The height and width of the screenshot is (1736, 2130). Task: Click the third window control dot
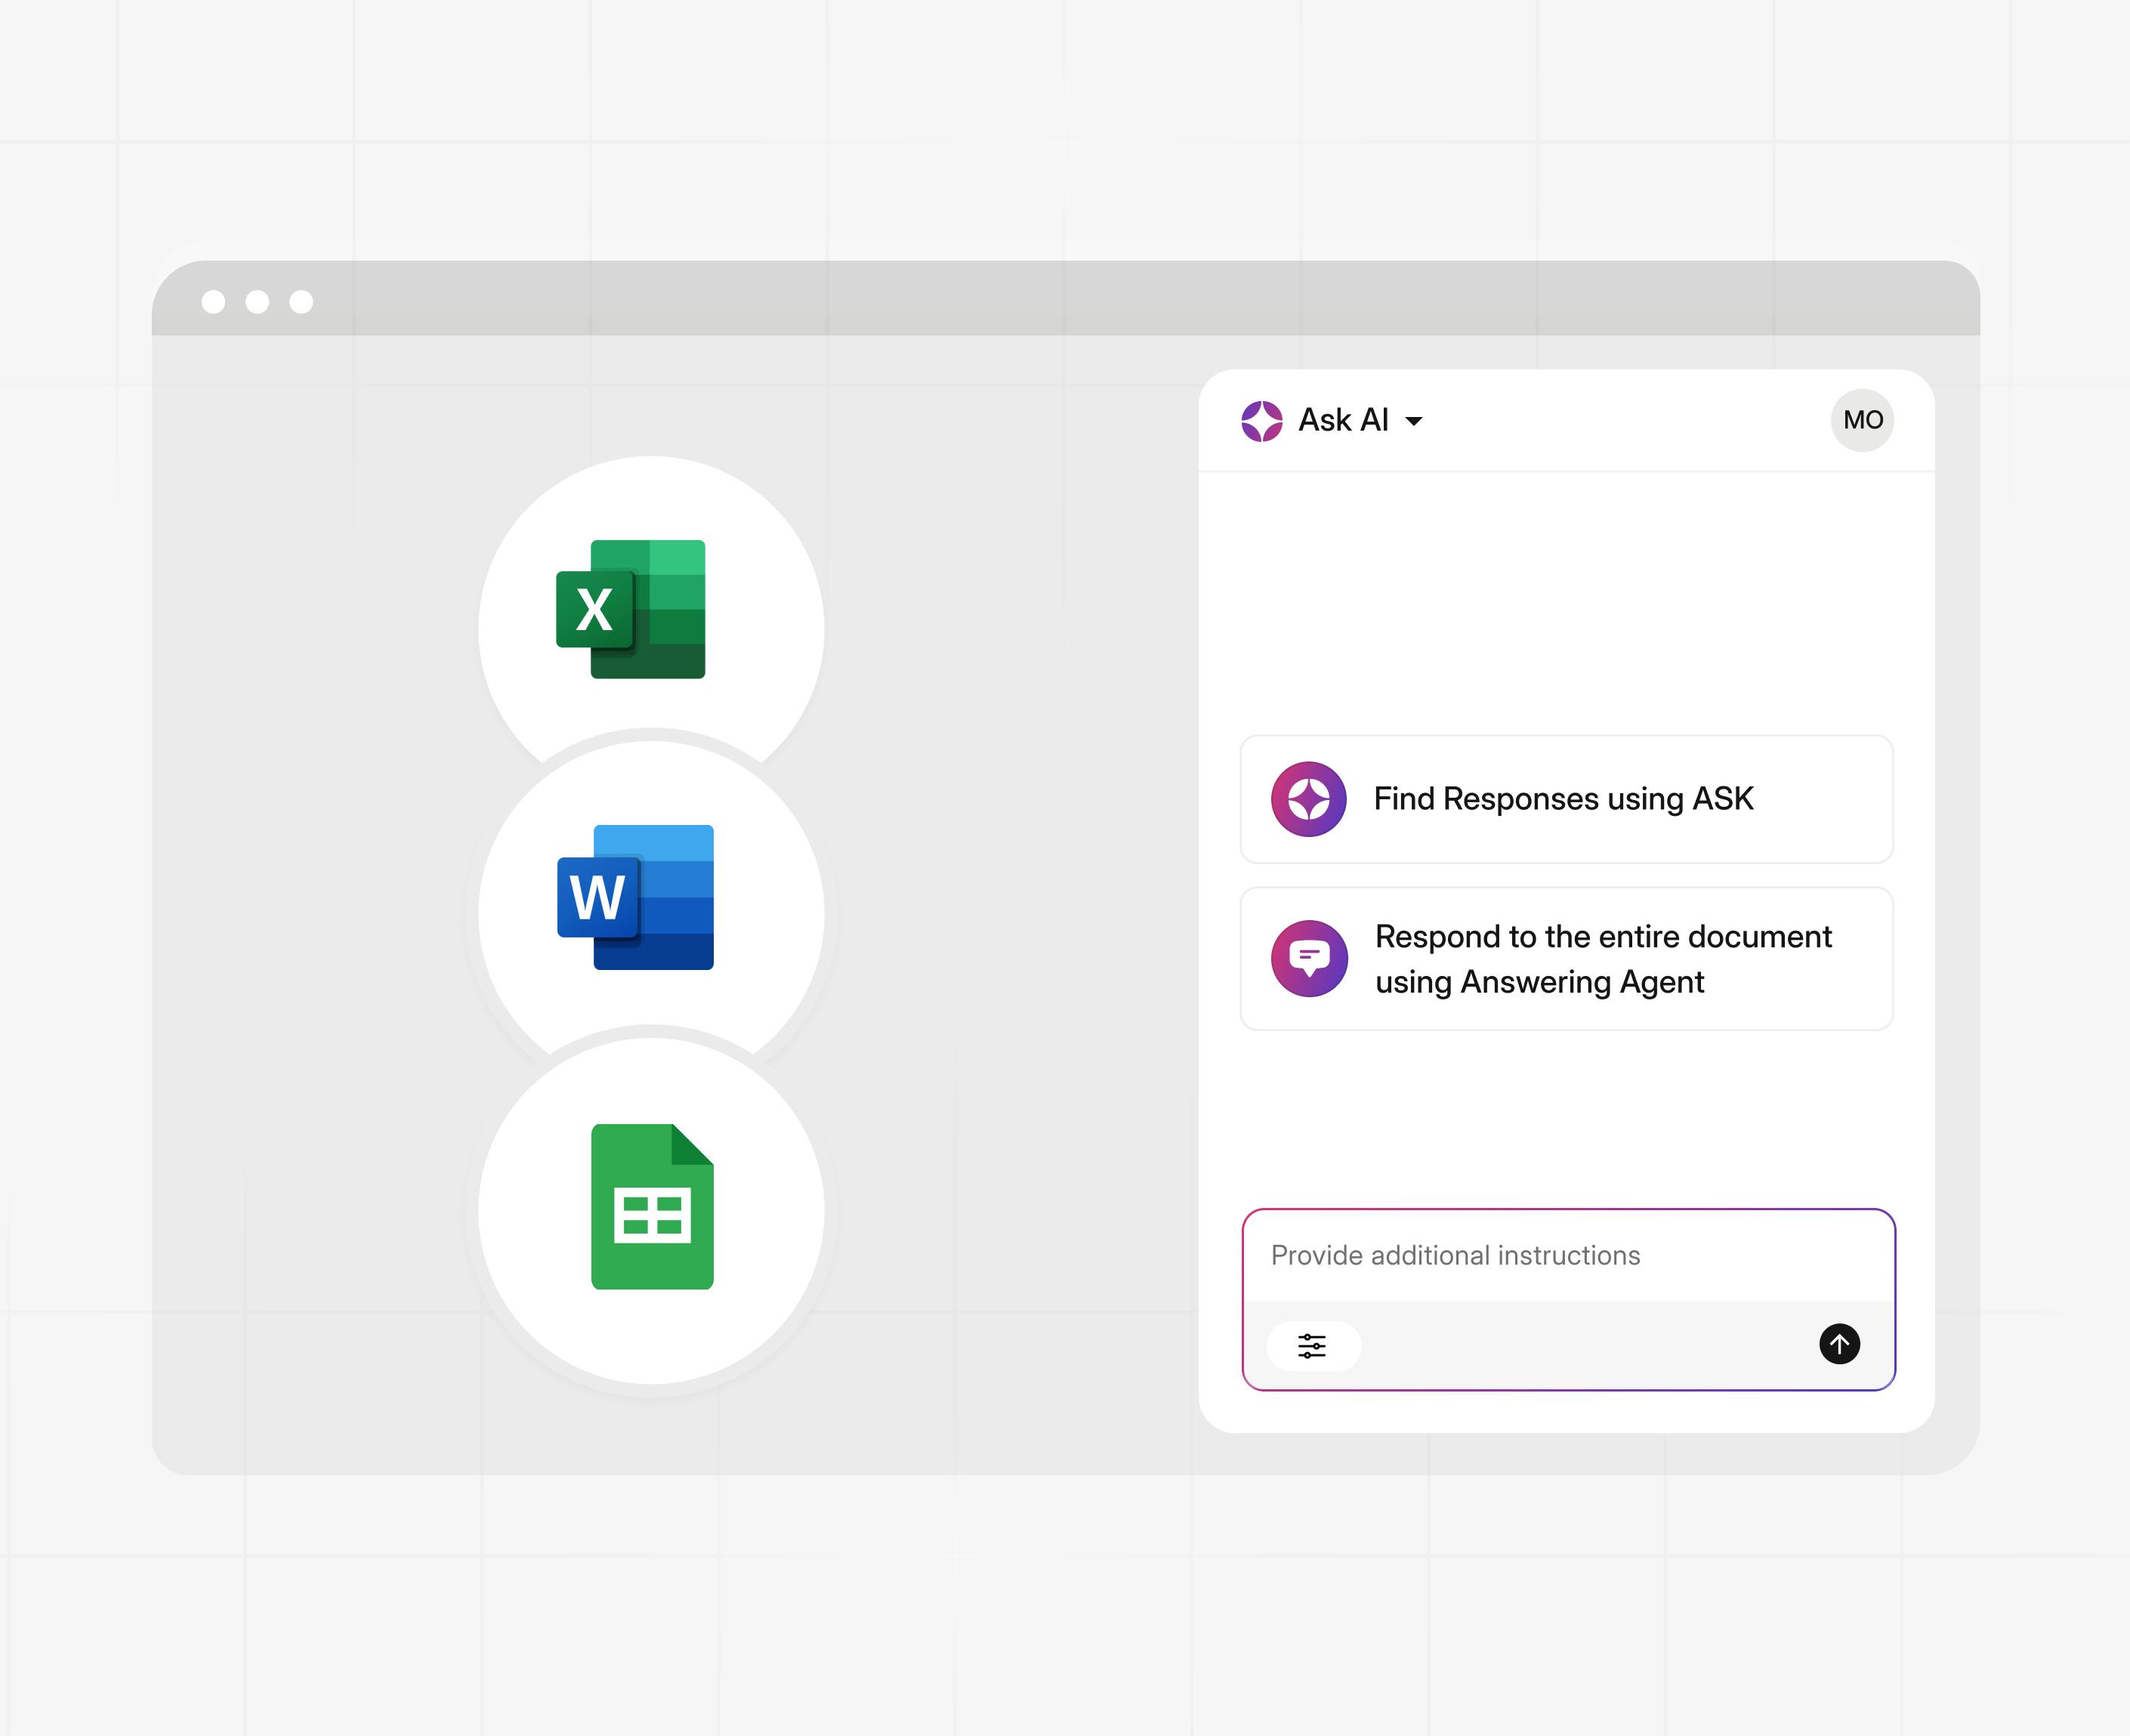pyautogui.click(x=301, y=302)
